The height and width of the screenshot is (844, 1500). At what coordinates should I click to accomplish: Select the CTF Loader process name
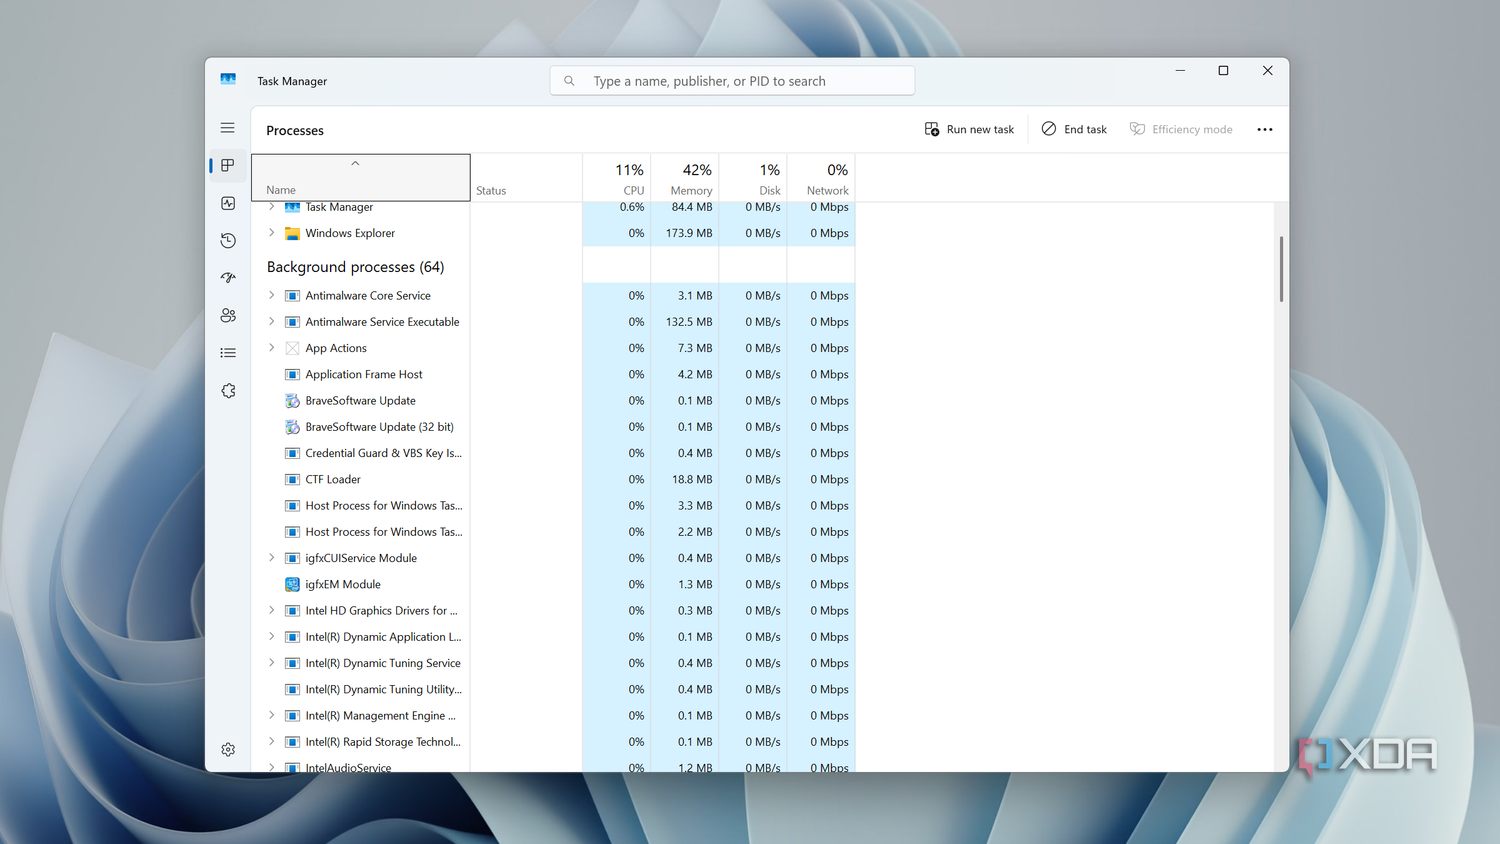click(333, 480)
